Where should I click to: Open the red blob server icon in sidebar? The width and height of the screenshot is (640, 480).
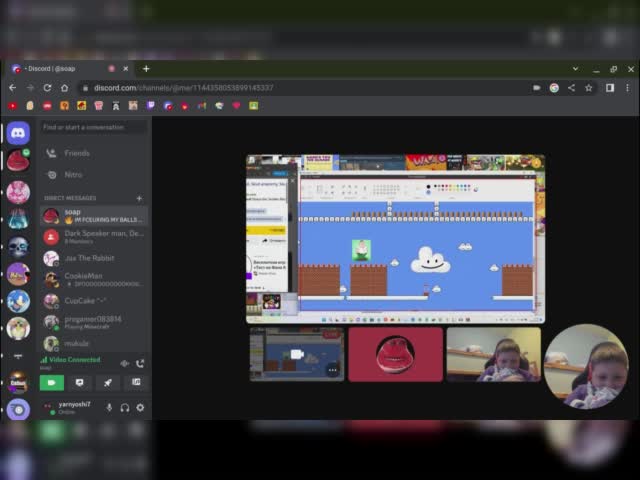(x=18, y=160)
